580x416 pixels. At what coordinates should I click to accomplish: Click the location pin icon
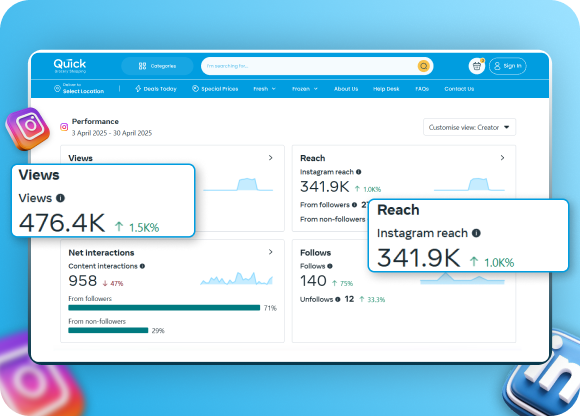57,89
